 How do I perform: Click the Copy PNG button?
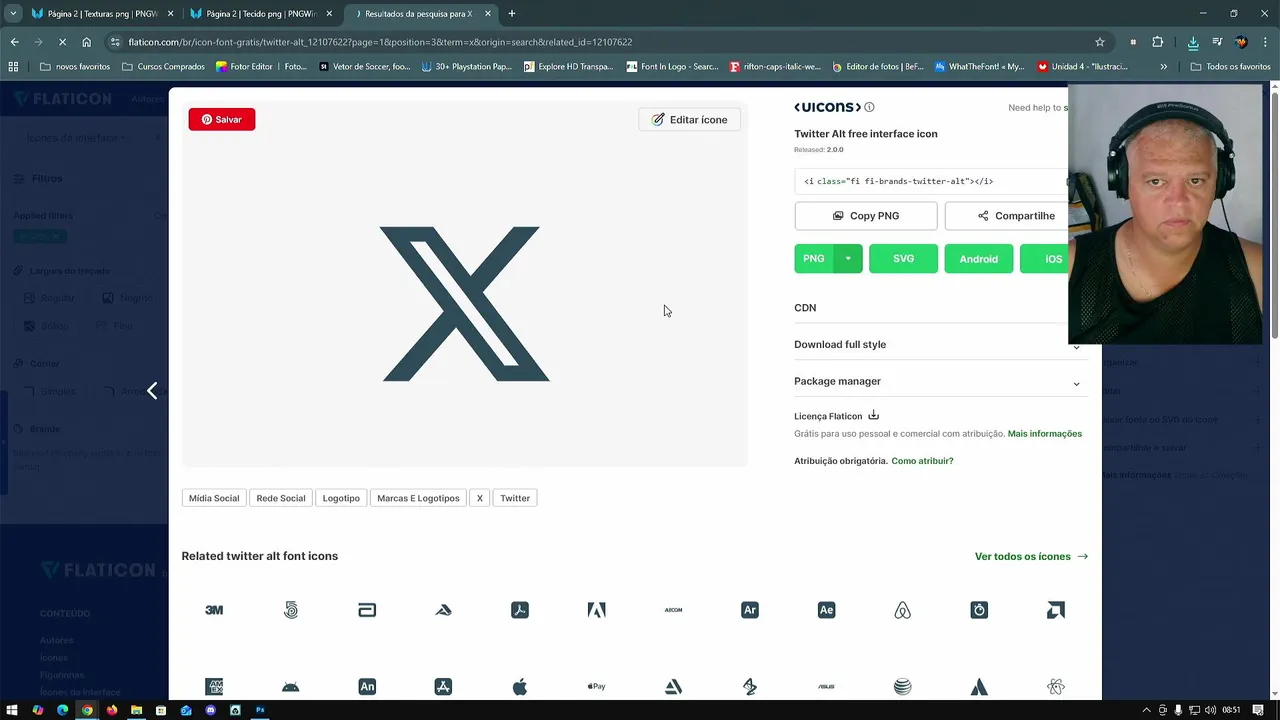[x=866, y=216]
